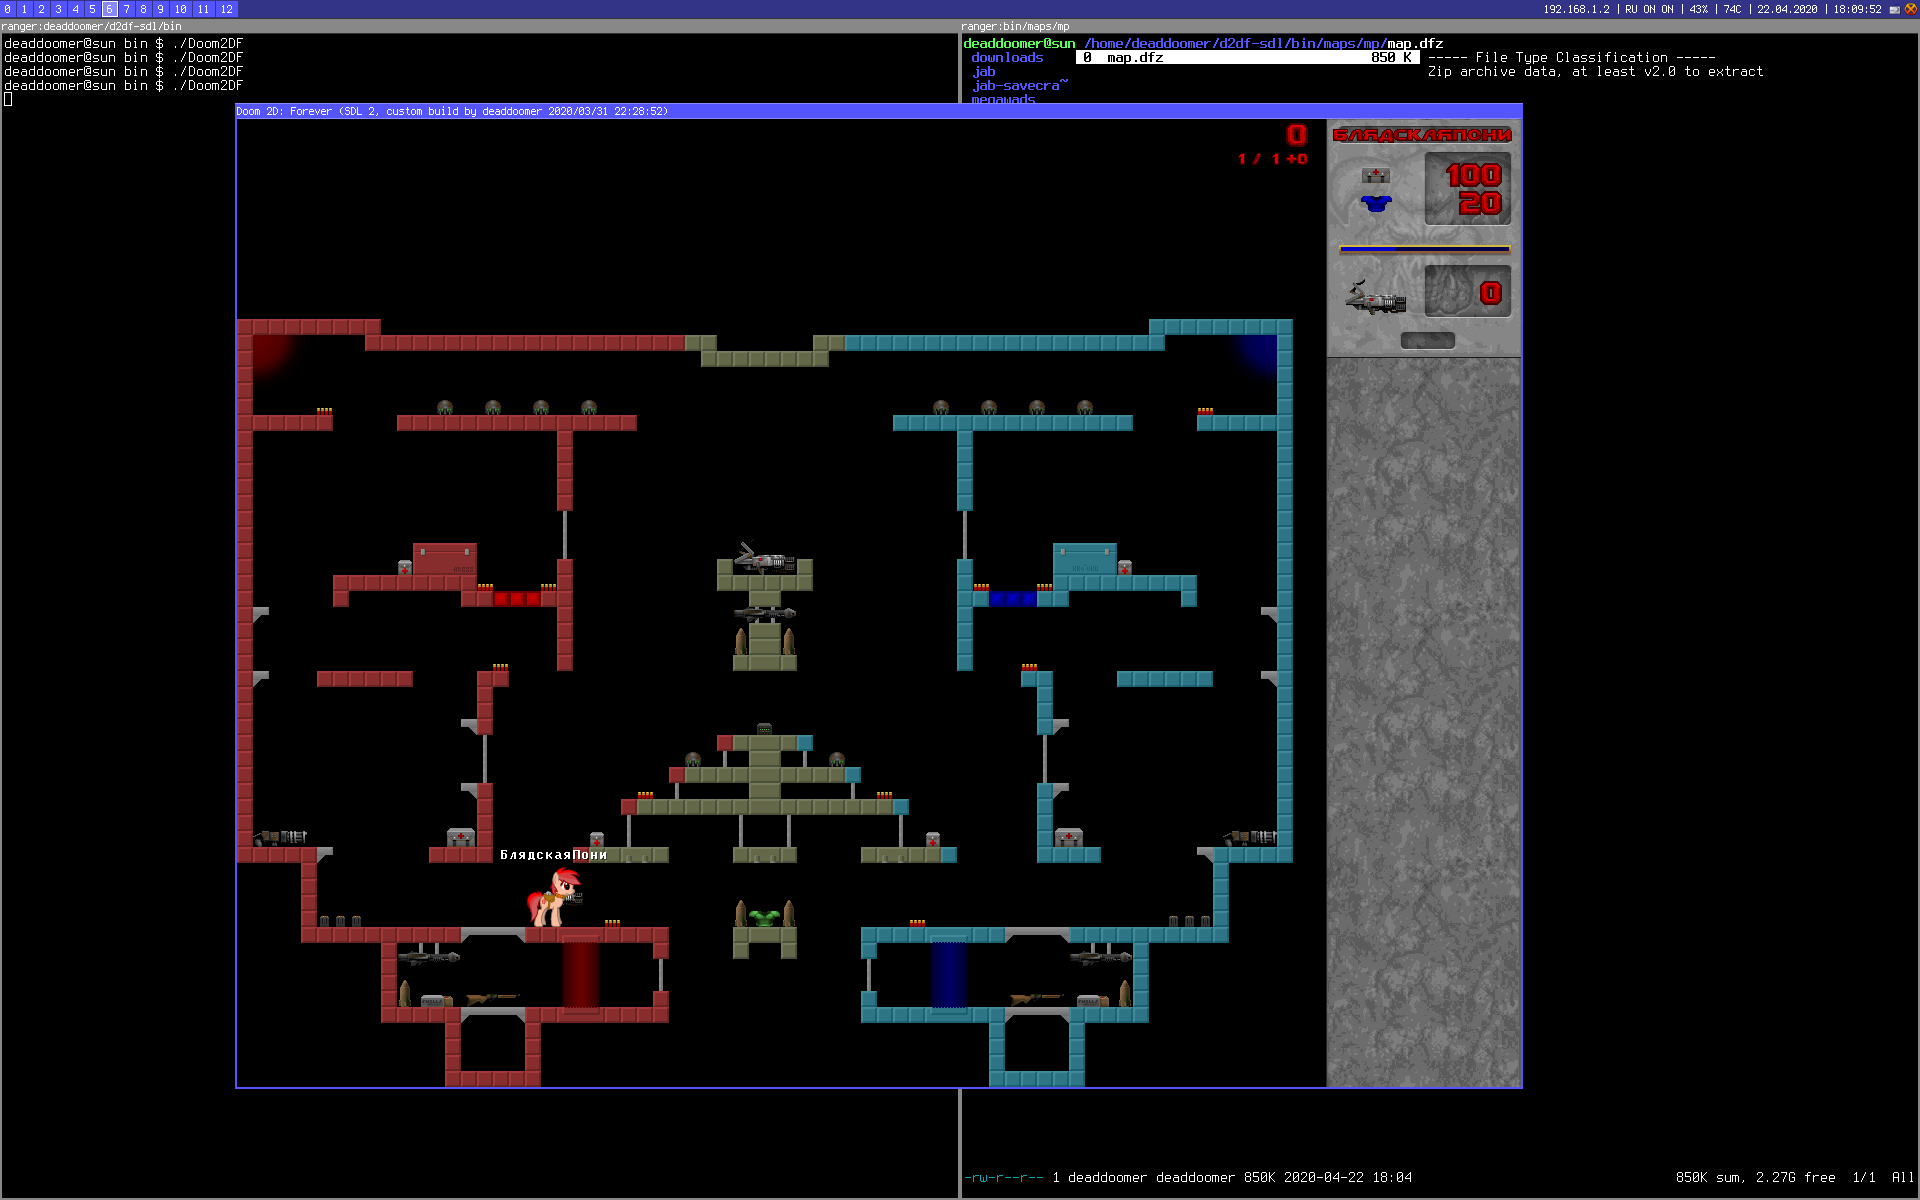This screenshot has height=1200, width=1920.
Task: Switch to workspace 3
Action: 58,9
